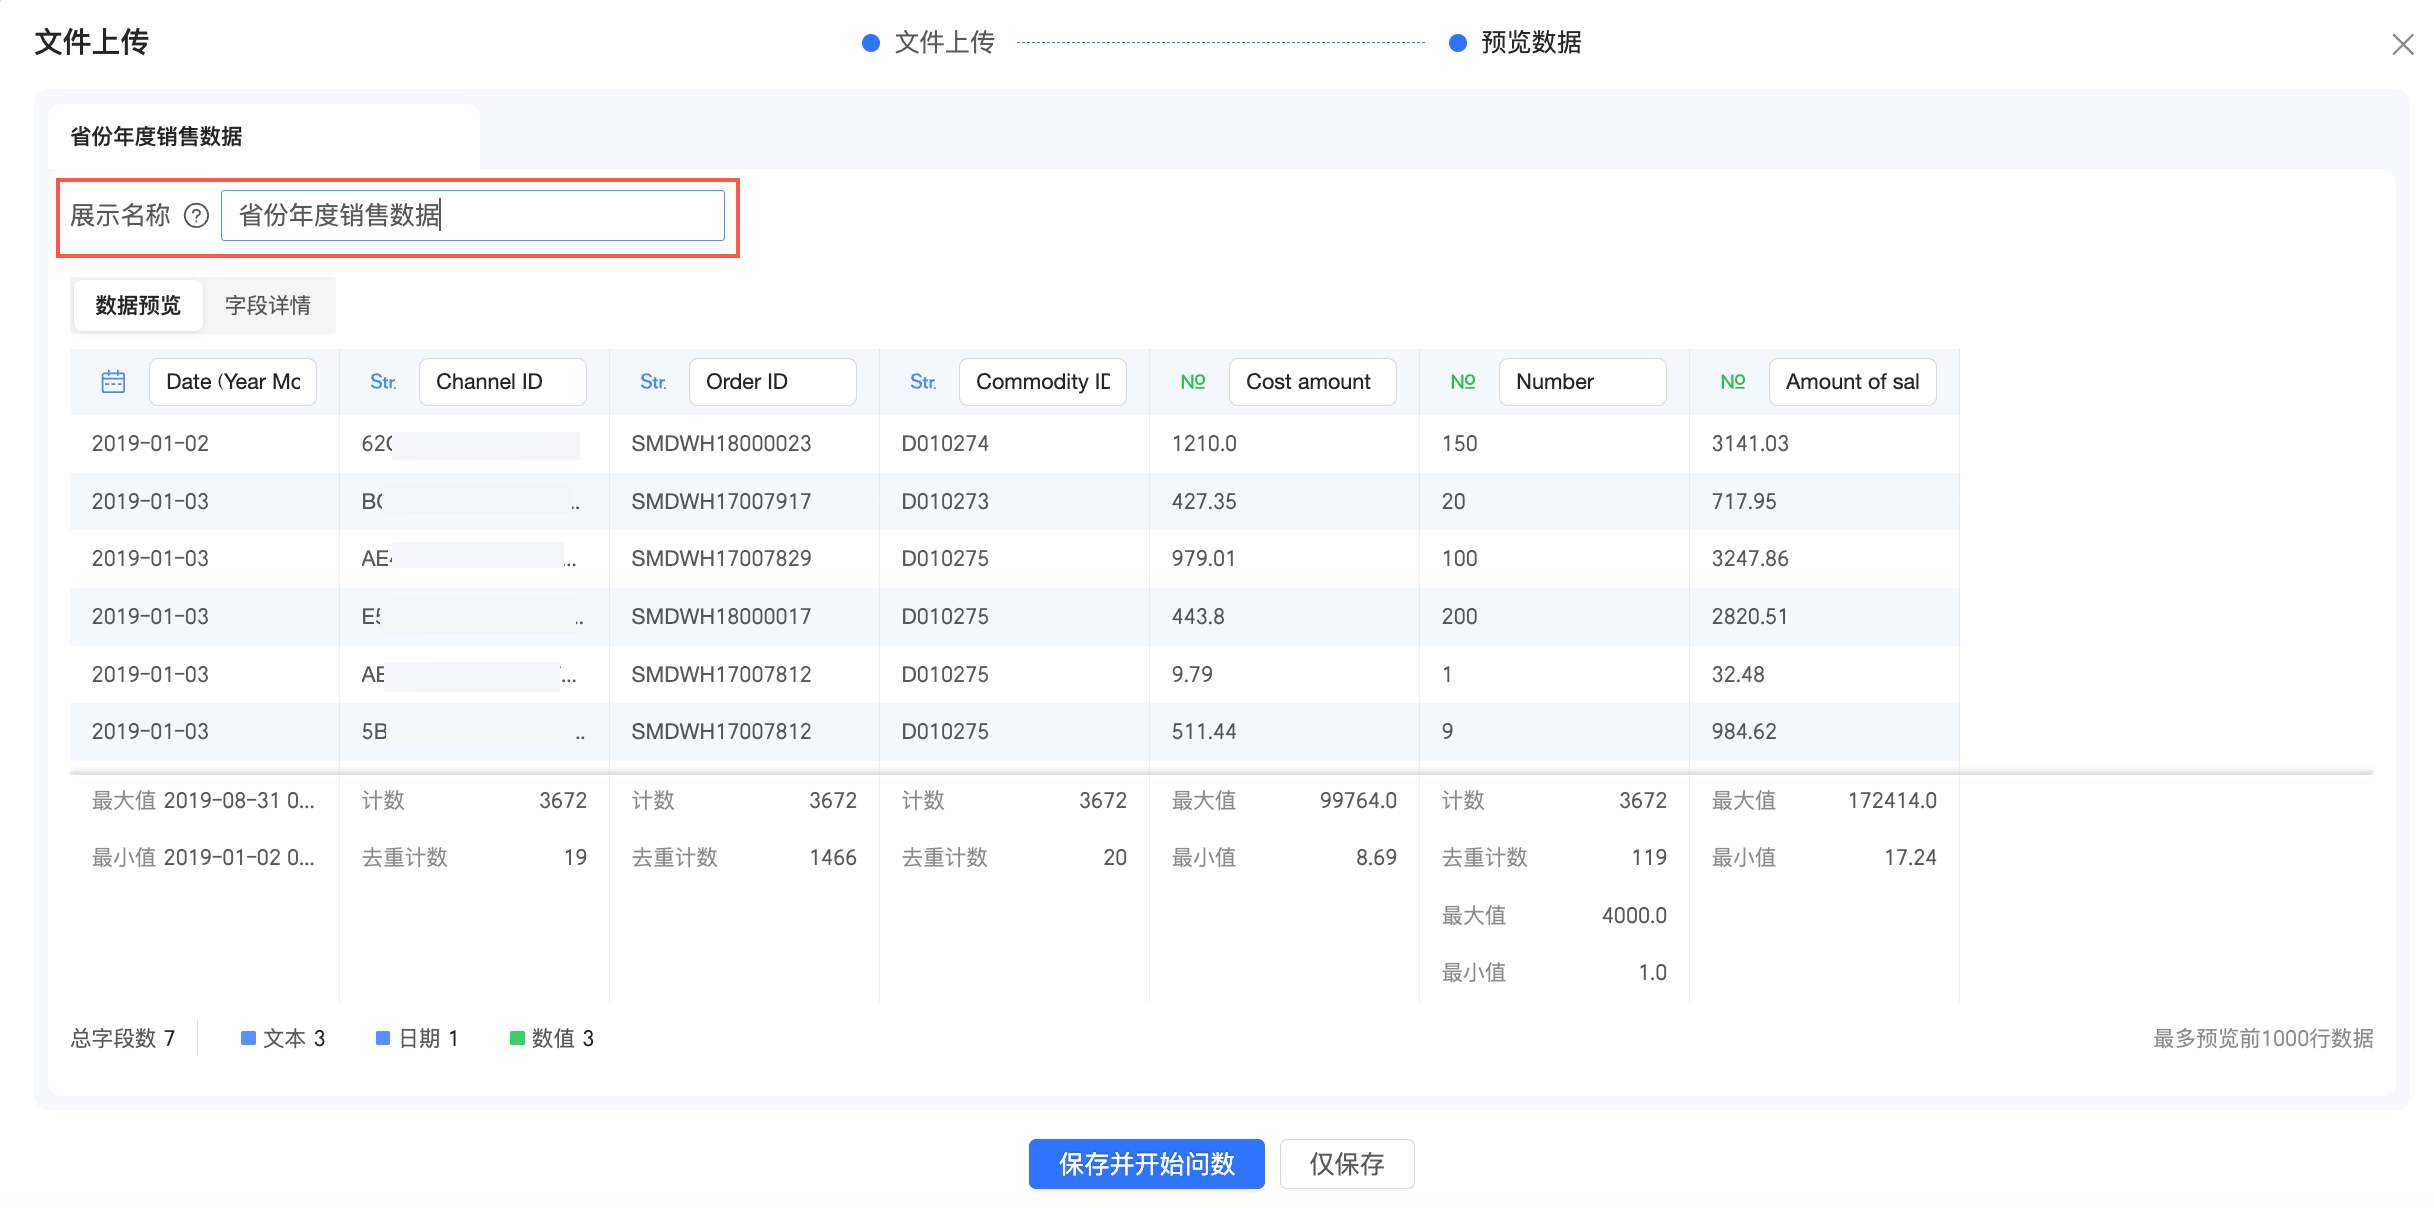Click the No. type icon for Cost amount

pyautogui.click(x=1193, y=382)
